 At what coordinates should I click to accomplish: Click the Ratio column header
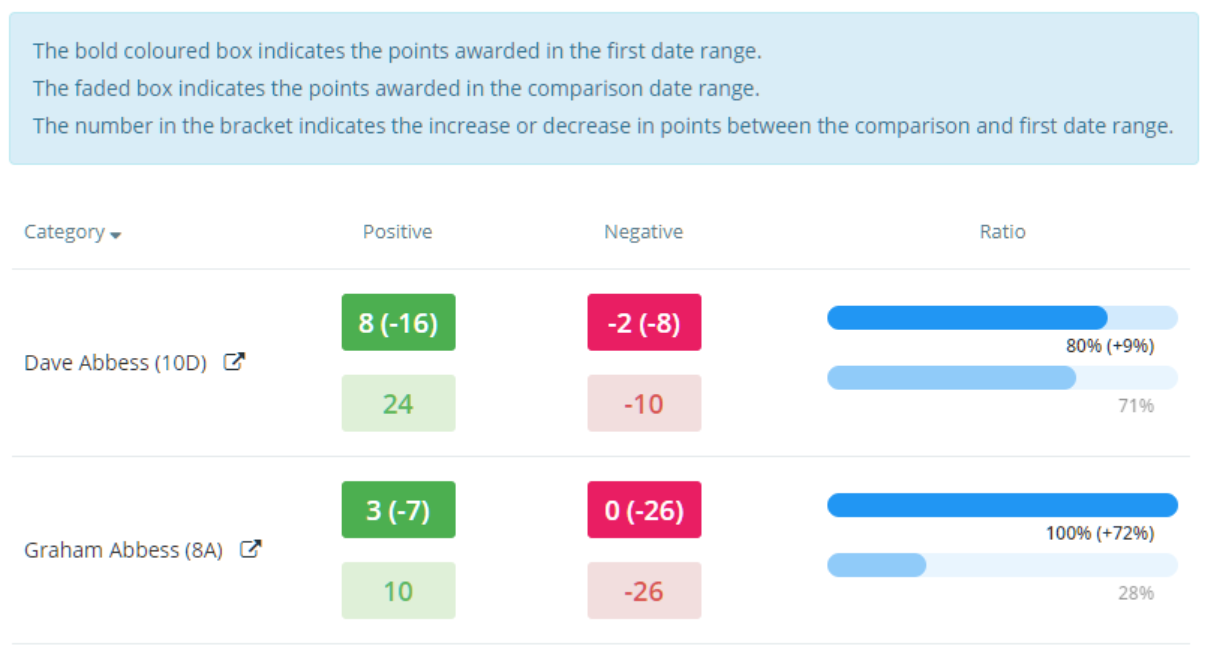pos(1002,231)
